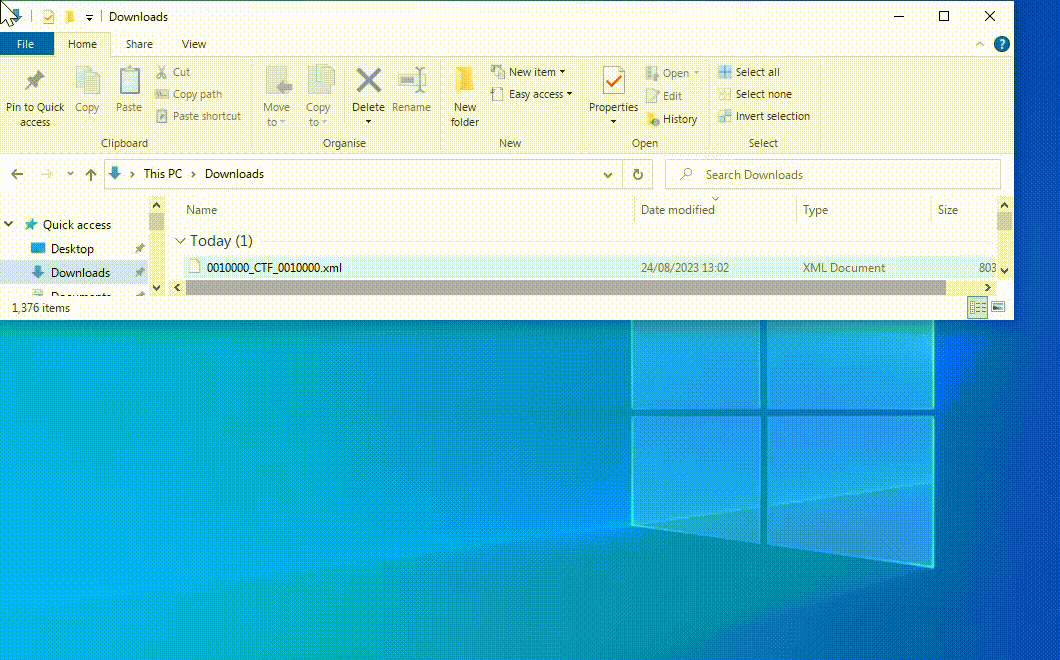The width and height of the screenshot is (1060, 660).
Task: Click Select all
Action: click(x=748, y=72)
